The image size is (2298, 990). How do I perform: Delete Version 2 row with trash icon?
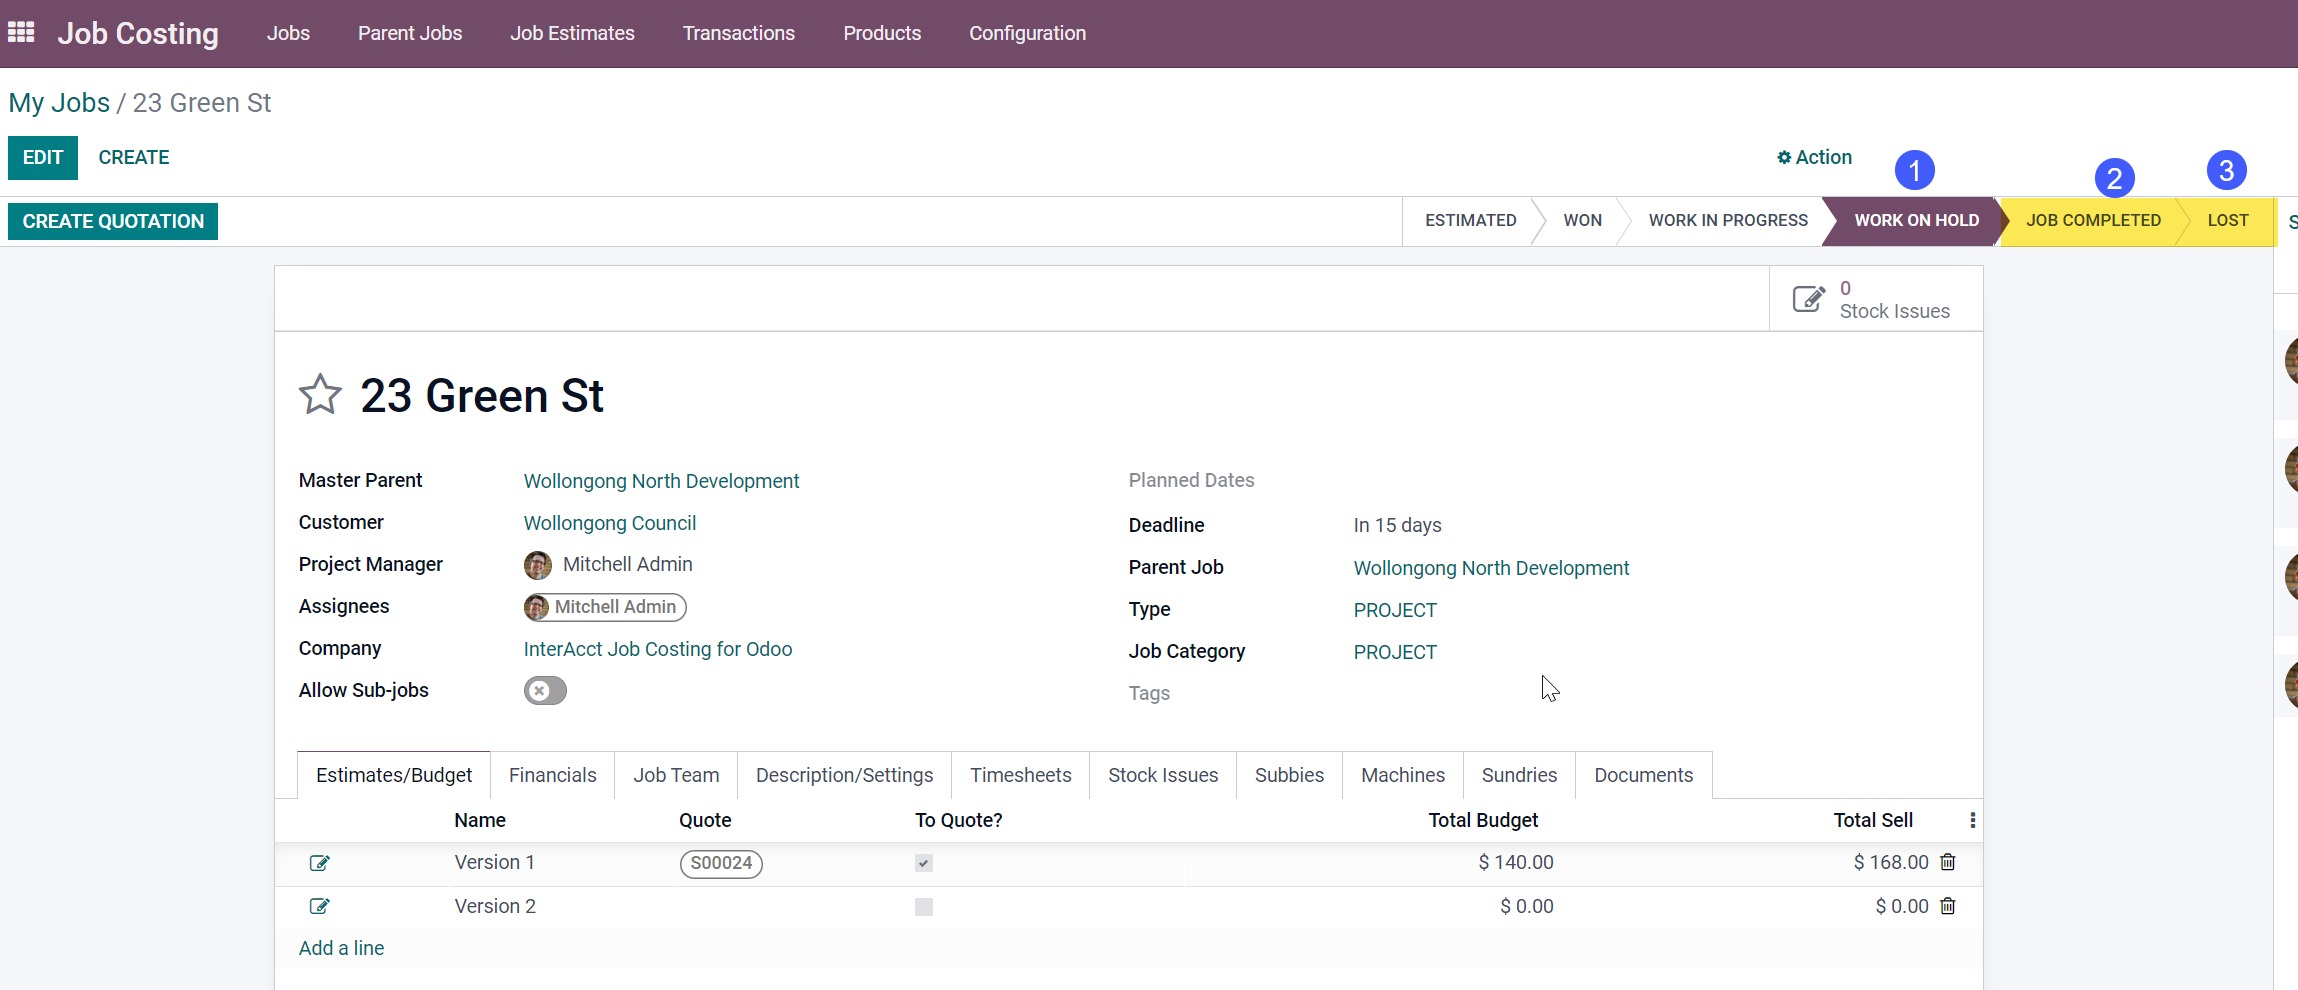[x=1947, y=906]
